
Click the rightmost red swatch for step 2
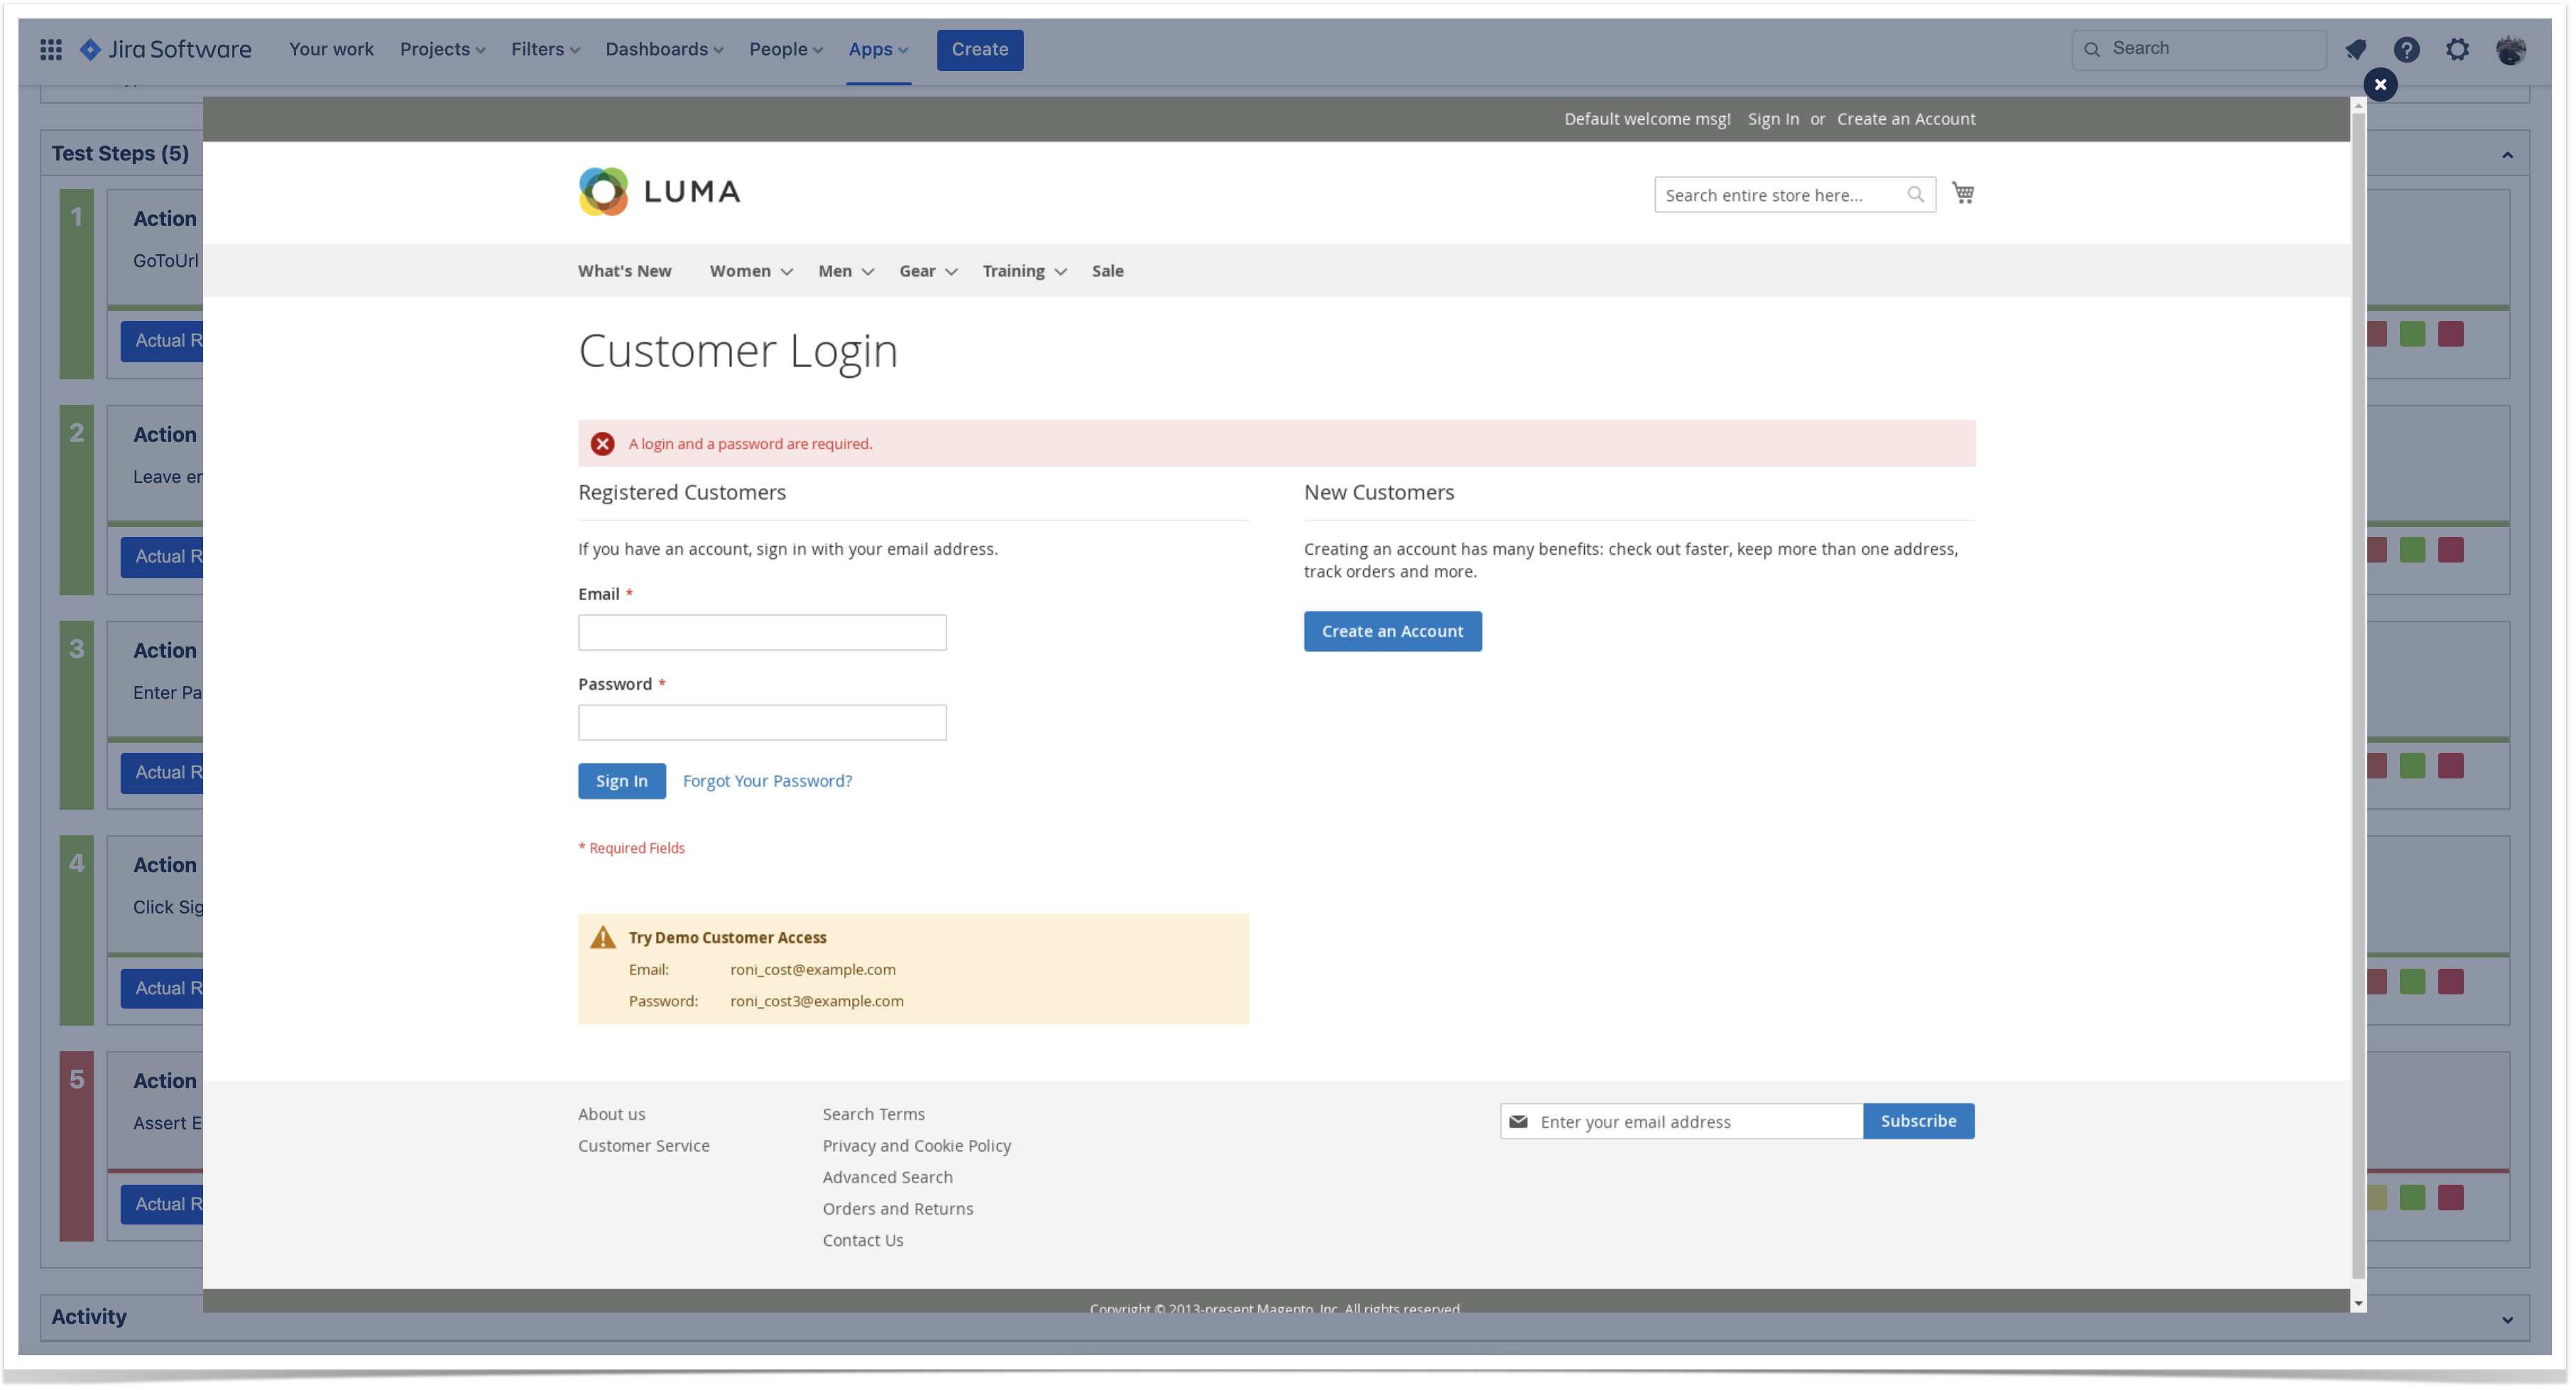[x=2450, y=550]
